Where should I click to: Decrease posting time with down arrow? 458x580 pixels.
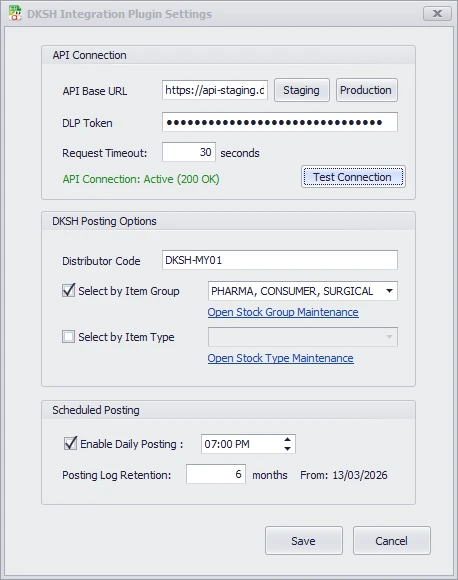coord(287,448)
